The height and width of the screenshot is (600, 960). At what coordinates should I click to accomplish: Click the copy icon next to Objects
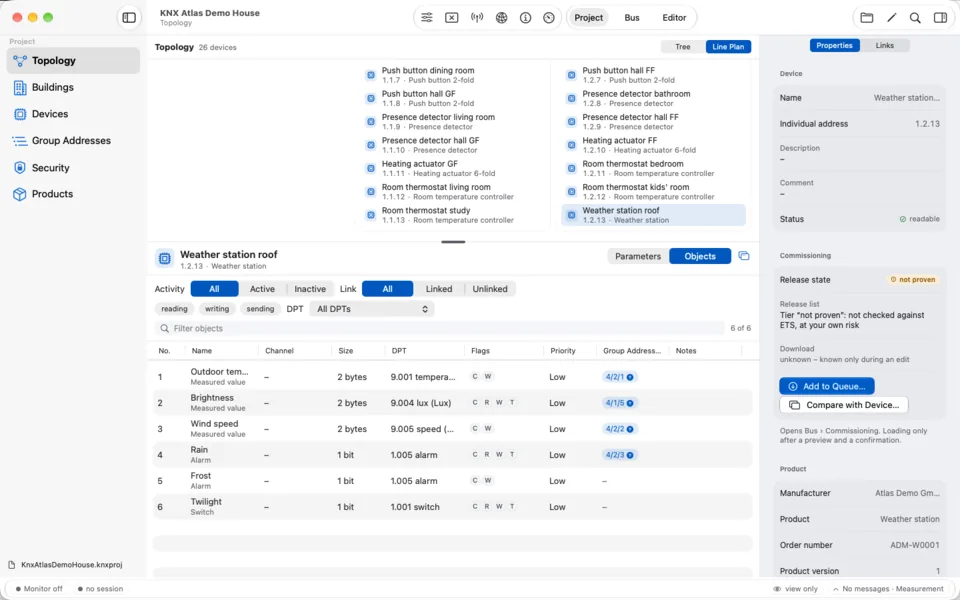tap(744, 256)
